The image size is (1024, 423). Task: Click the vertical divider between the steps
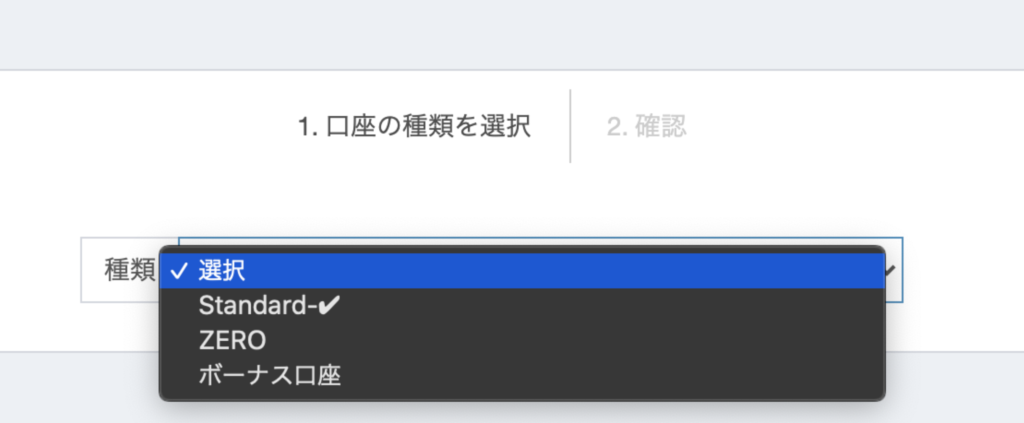click(x=570, y=126)
